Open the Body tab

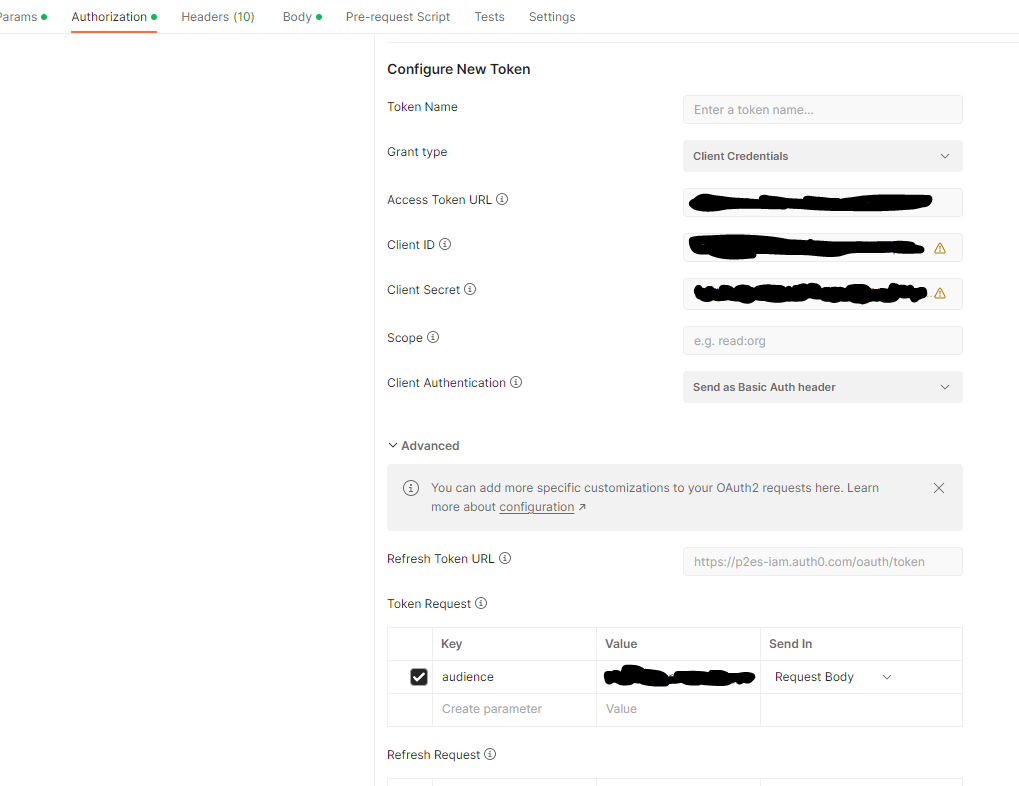point(302,17)
